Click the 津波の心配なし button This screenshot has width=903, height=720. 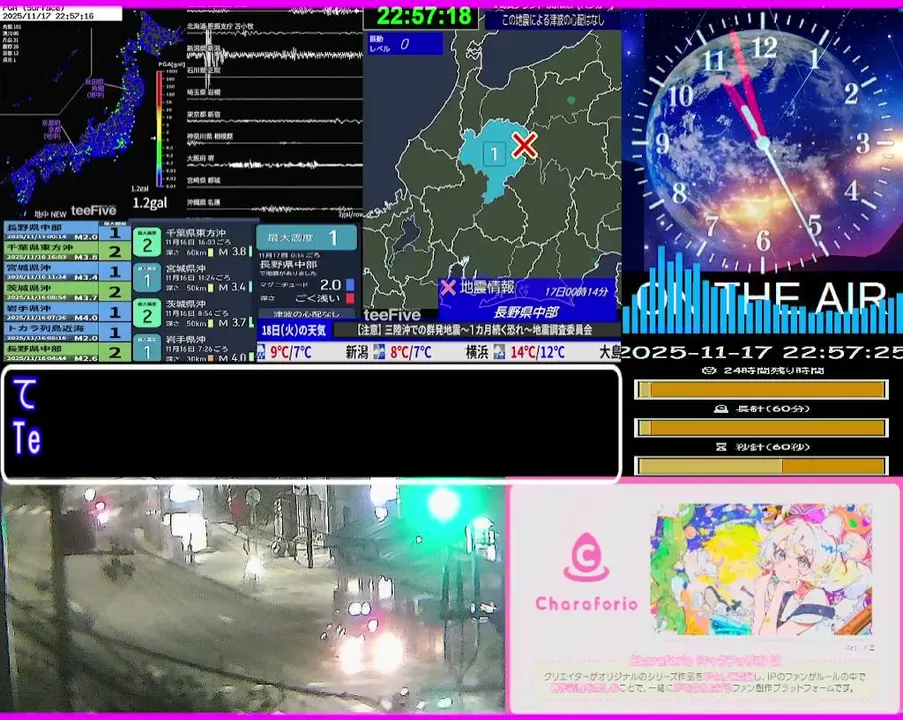(x=306, y=314)
